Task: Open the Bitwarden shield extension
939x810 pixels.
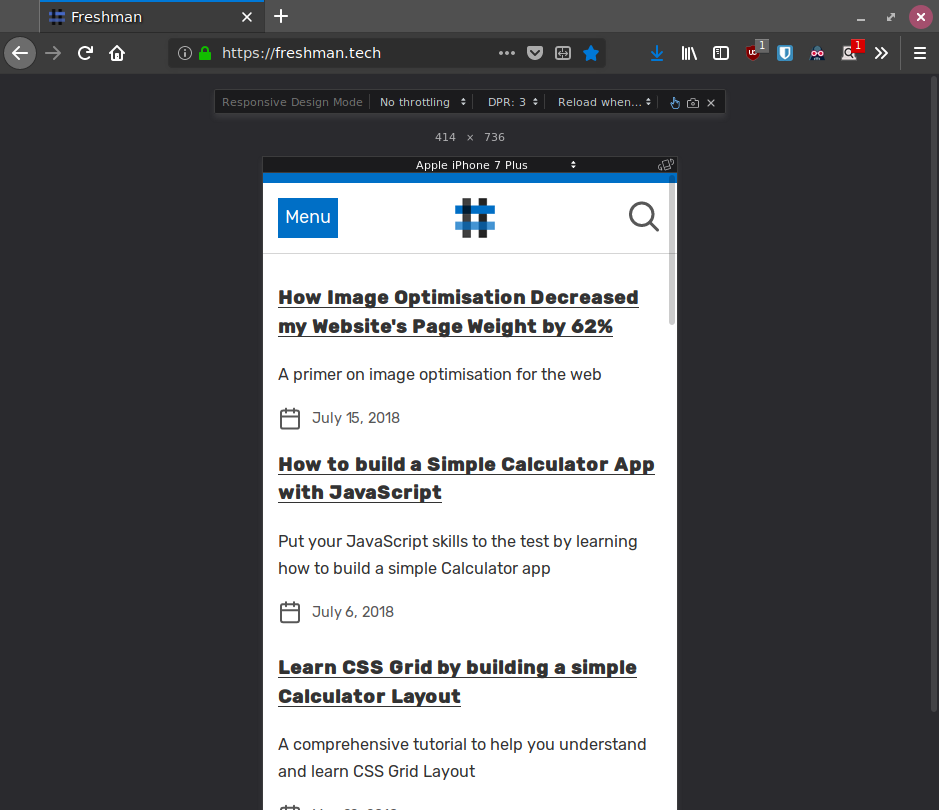Action: click(785, 53)
